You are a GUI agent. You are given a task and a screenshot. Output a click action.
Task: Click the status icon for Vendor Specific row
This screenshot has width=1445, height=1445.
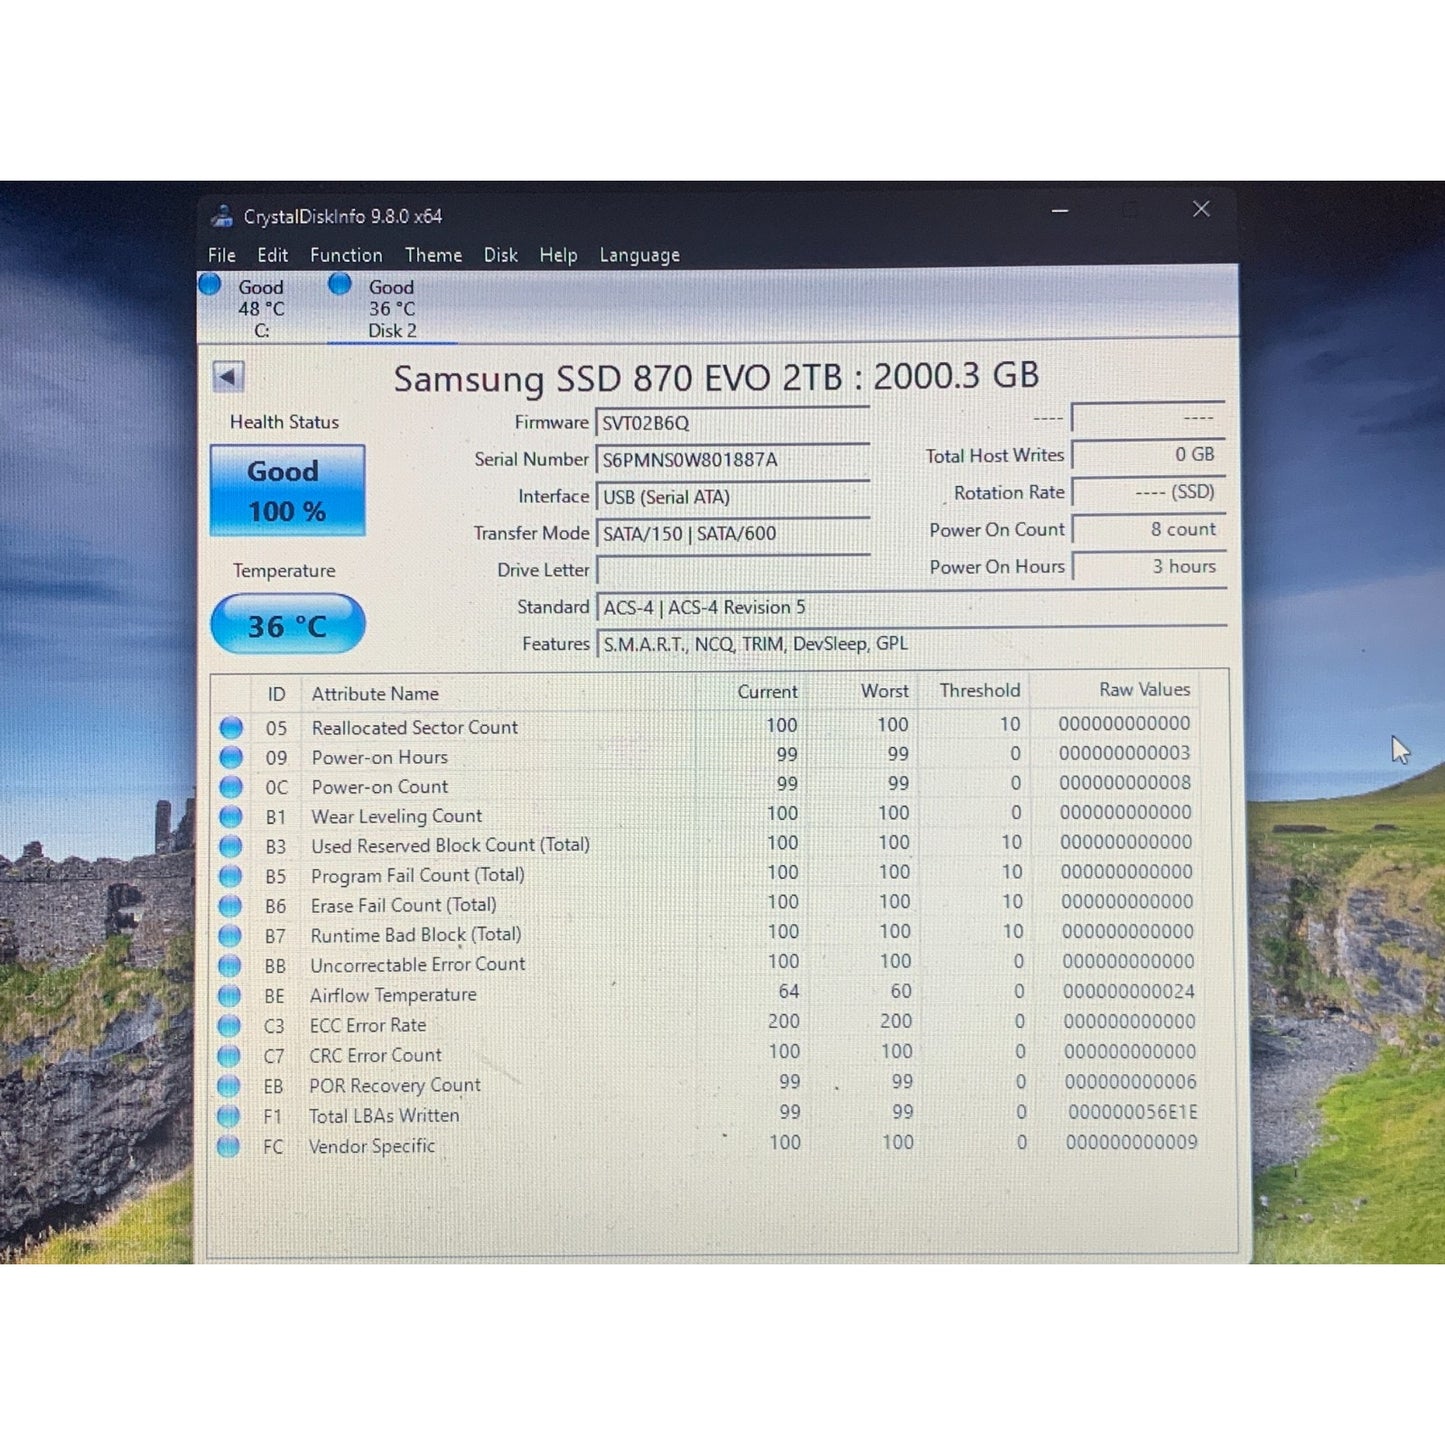pos(228,1146)
